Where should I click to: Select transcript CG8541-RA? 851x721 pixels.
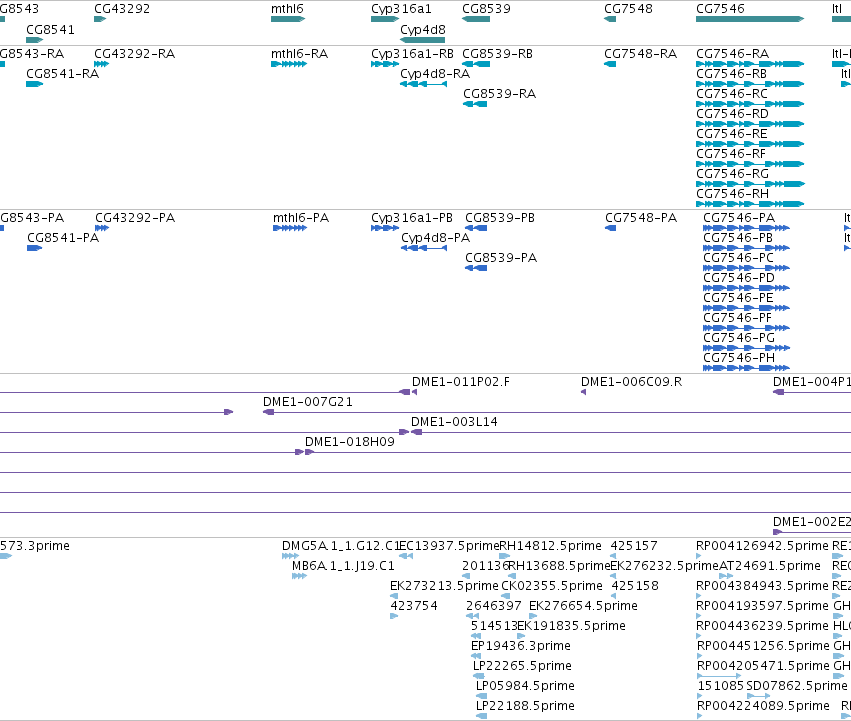(62, 74)
